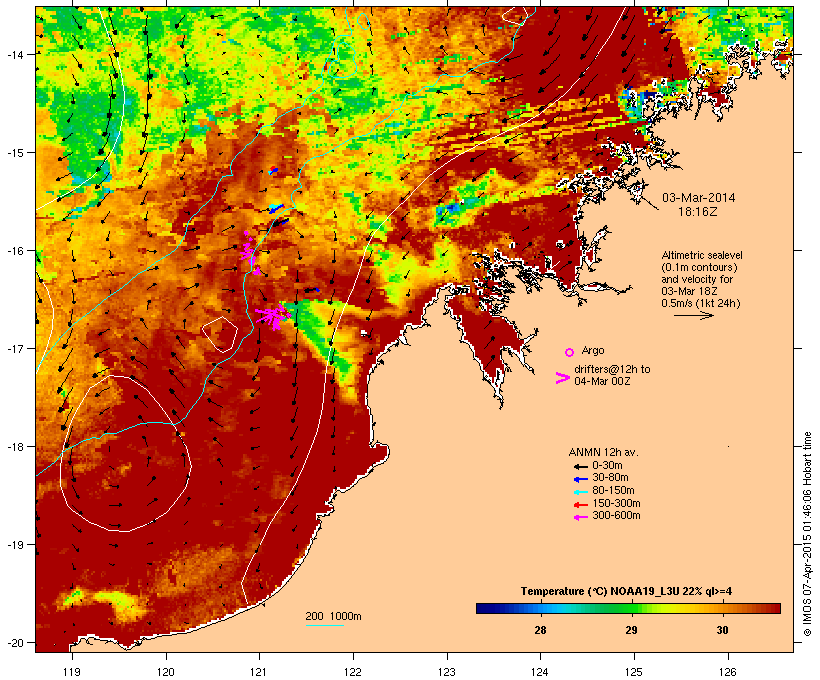Click the latitude label -16
This screenshot has width=820, height=680.
[x=14, y=251]
